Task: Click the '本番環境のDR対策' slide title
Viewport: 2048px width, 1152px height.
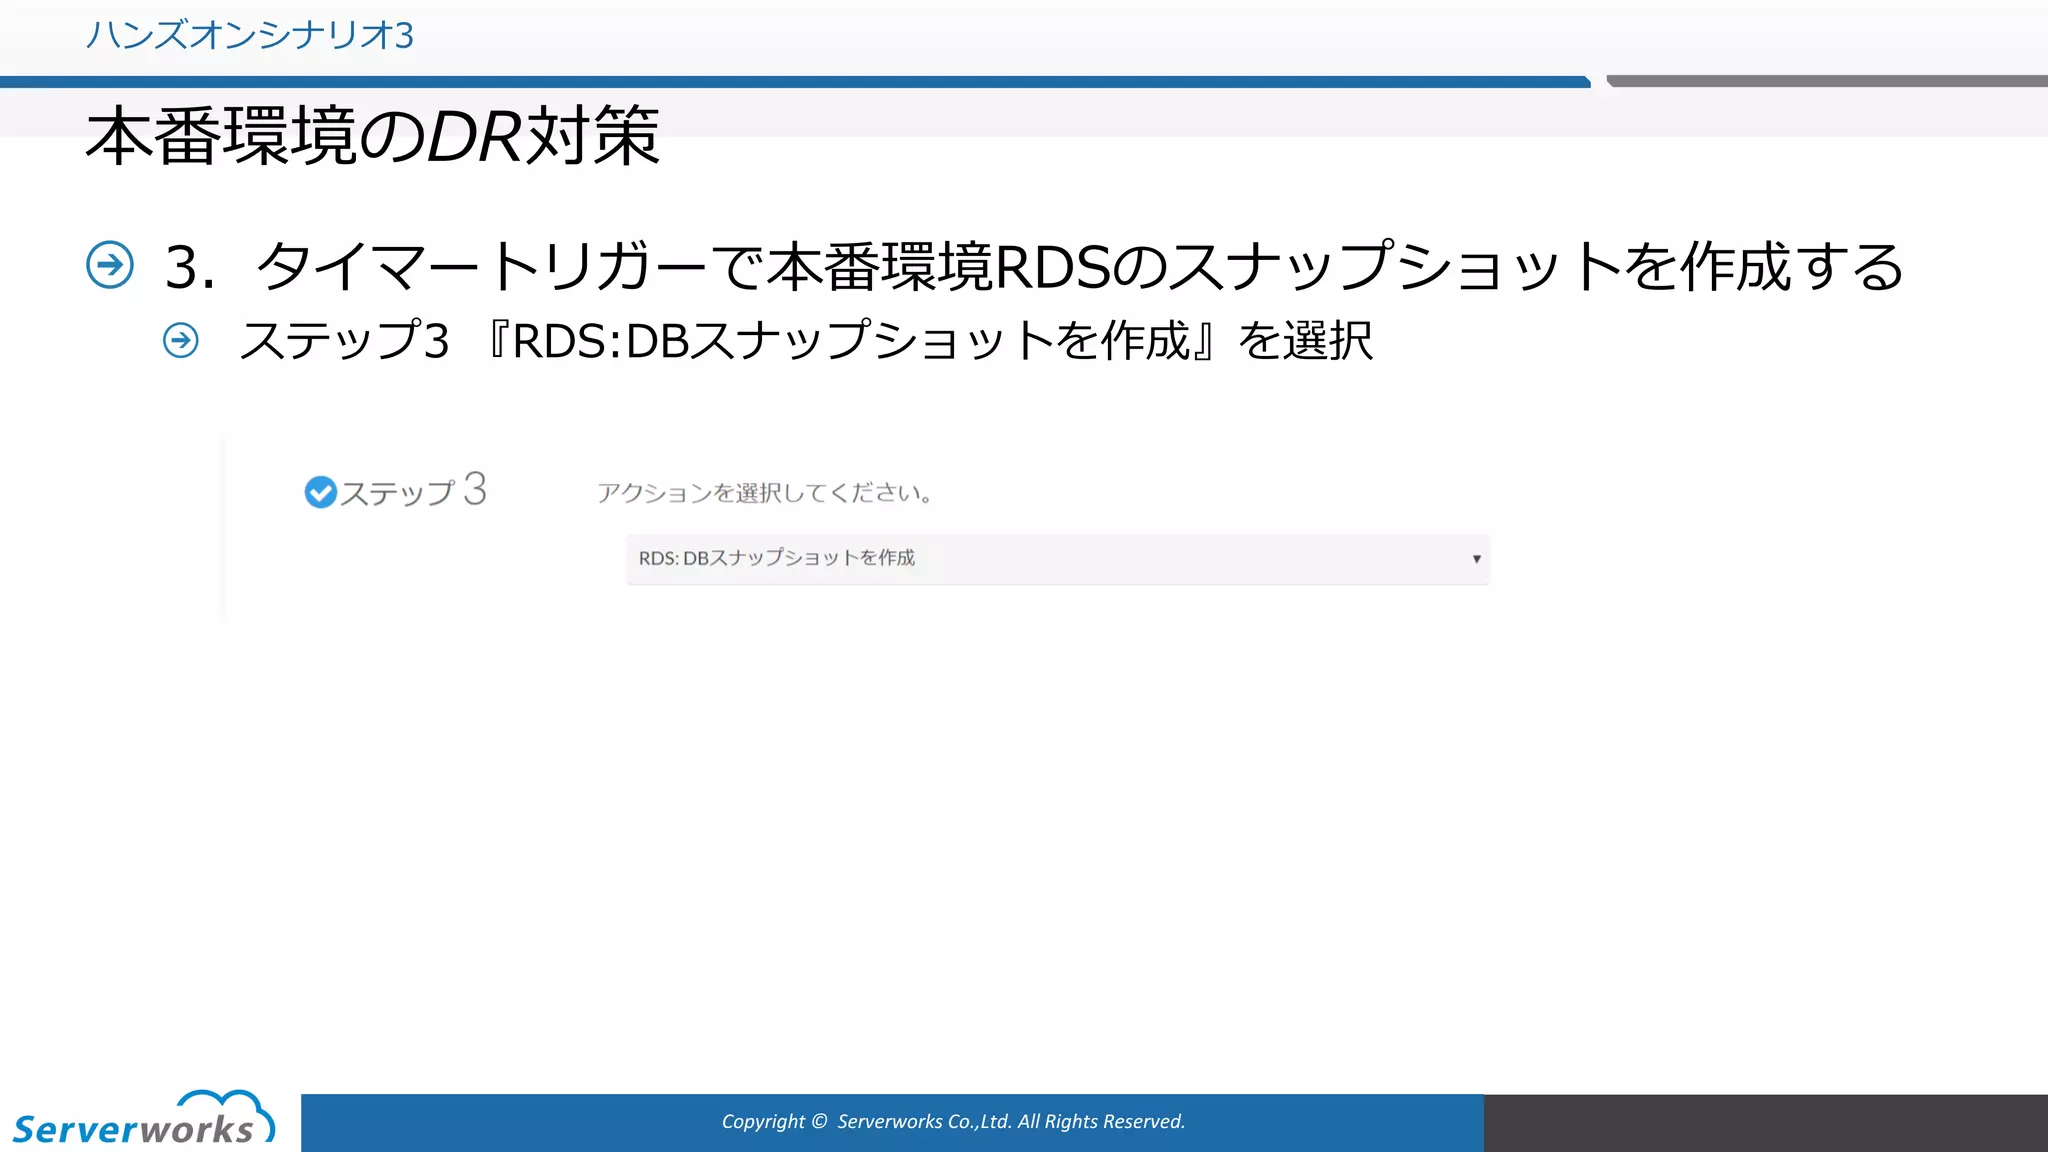Action: (x=372, y=136)
